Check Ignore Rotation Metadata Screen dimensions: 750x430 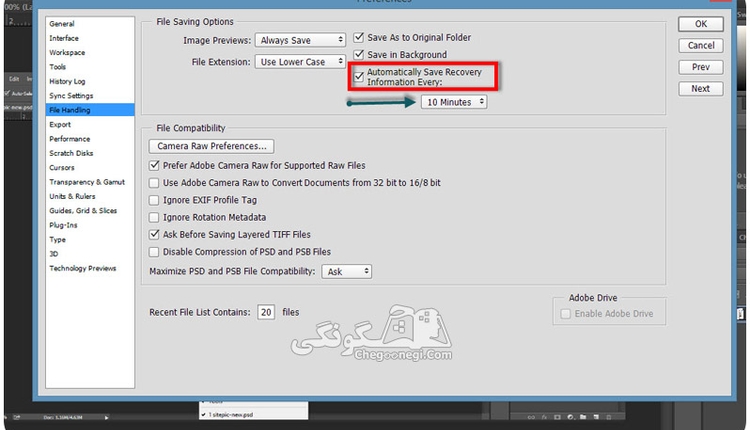154,217
